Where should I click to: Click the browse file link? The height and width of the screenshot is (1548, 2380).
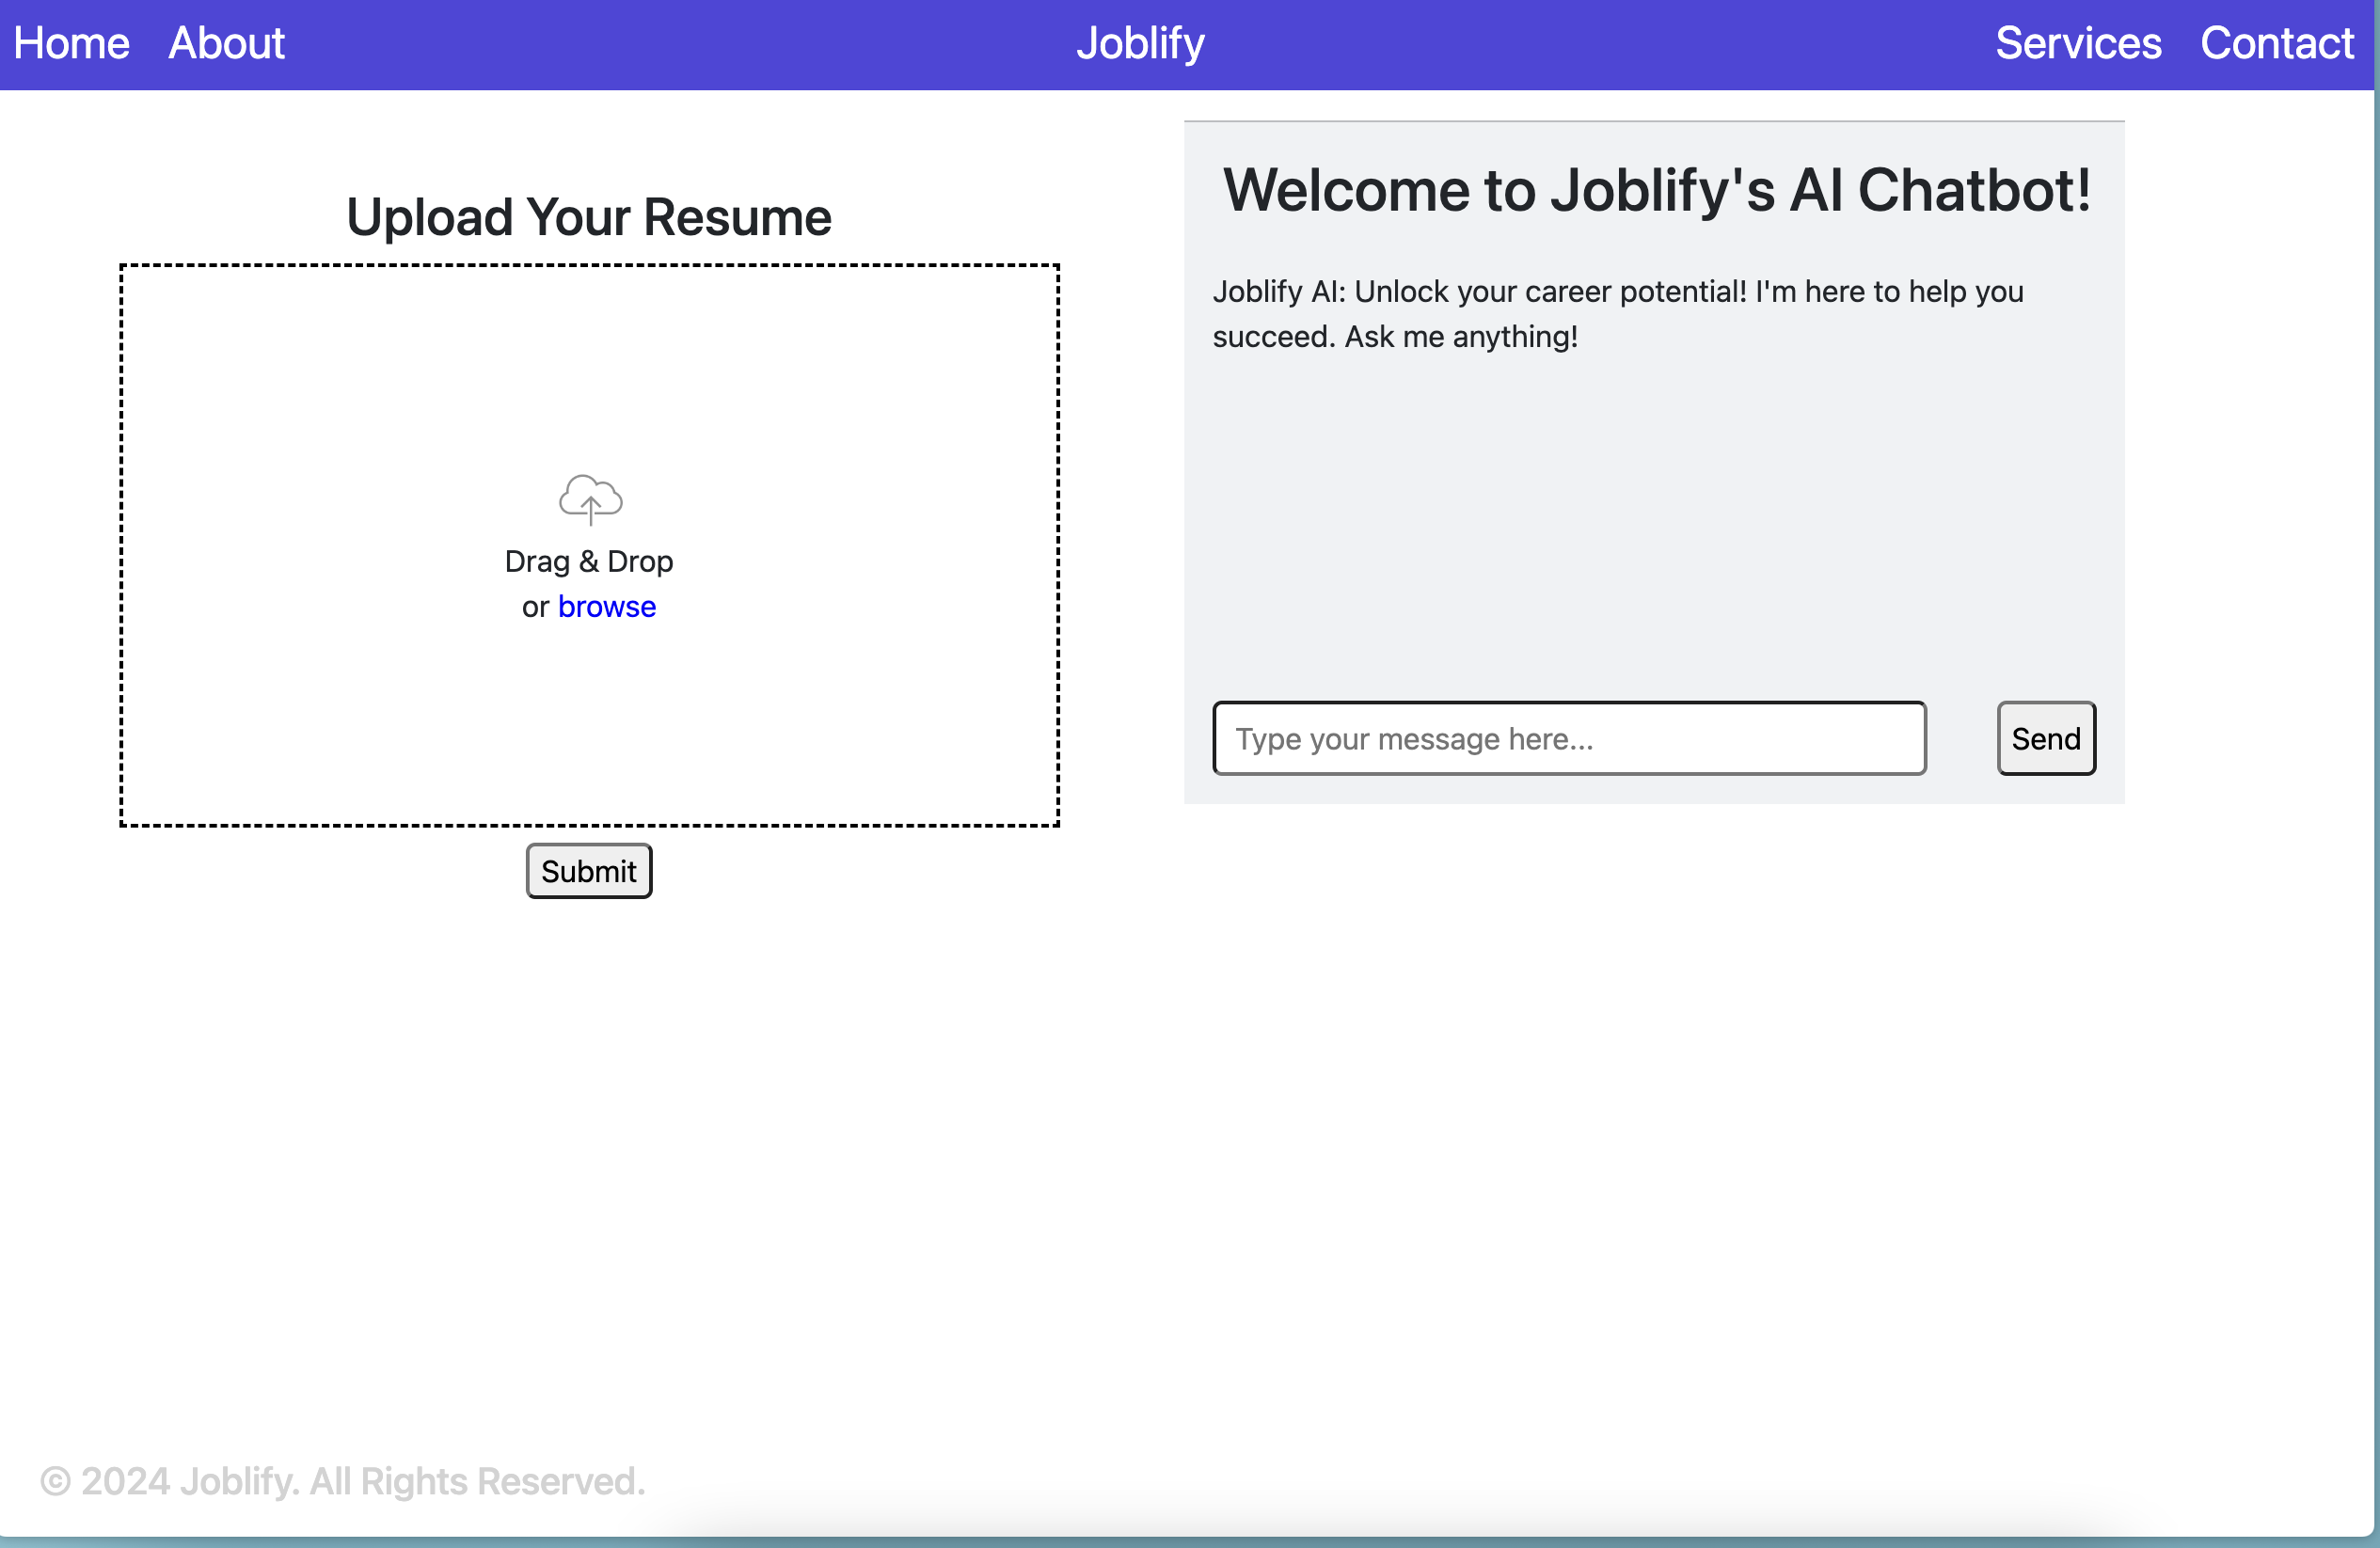point(606,606)
